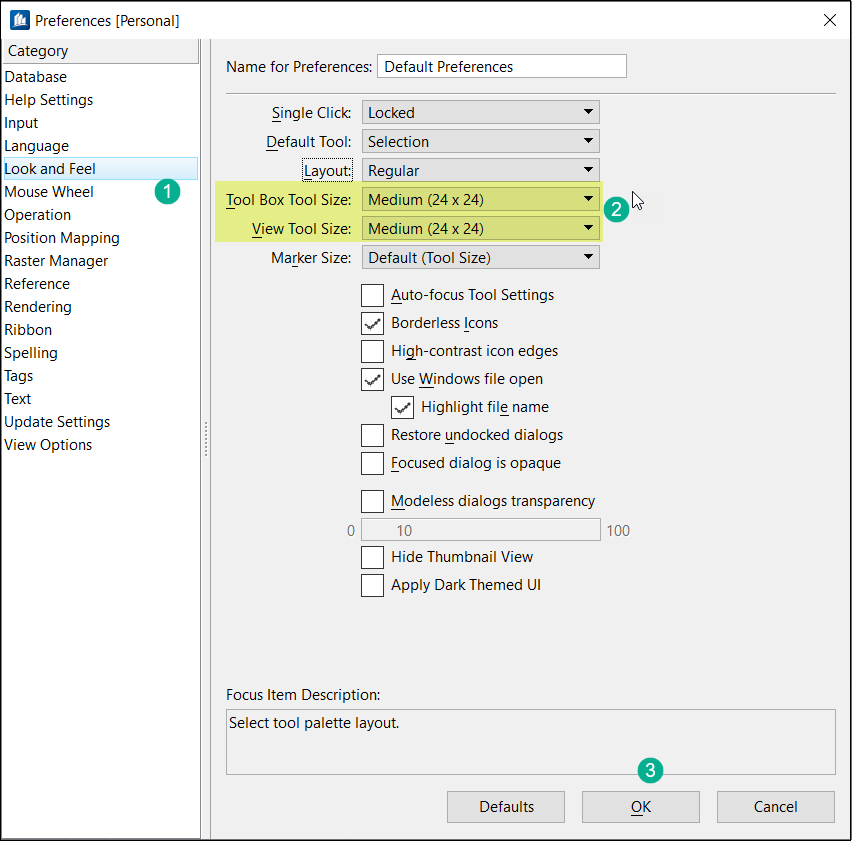Enable Auto-focus Tool Settings checkbox
Viewport: 852px width, 841px height.
click(373, 295)
